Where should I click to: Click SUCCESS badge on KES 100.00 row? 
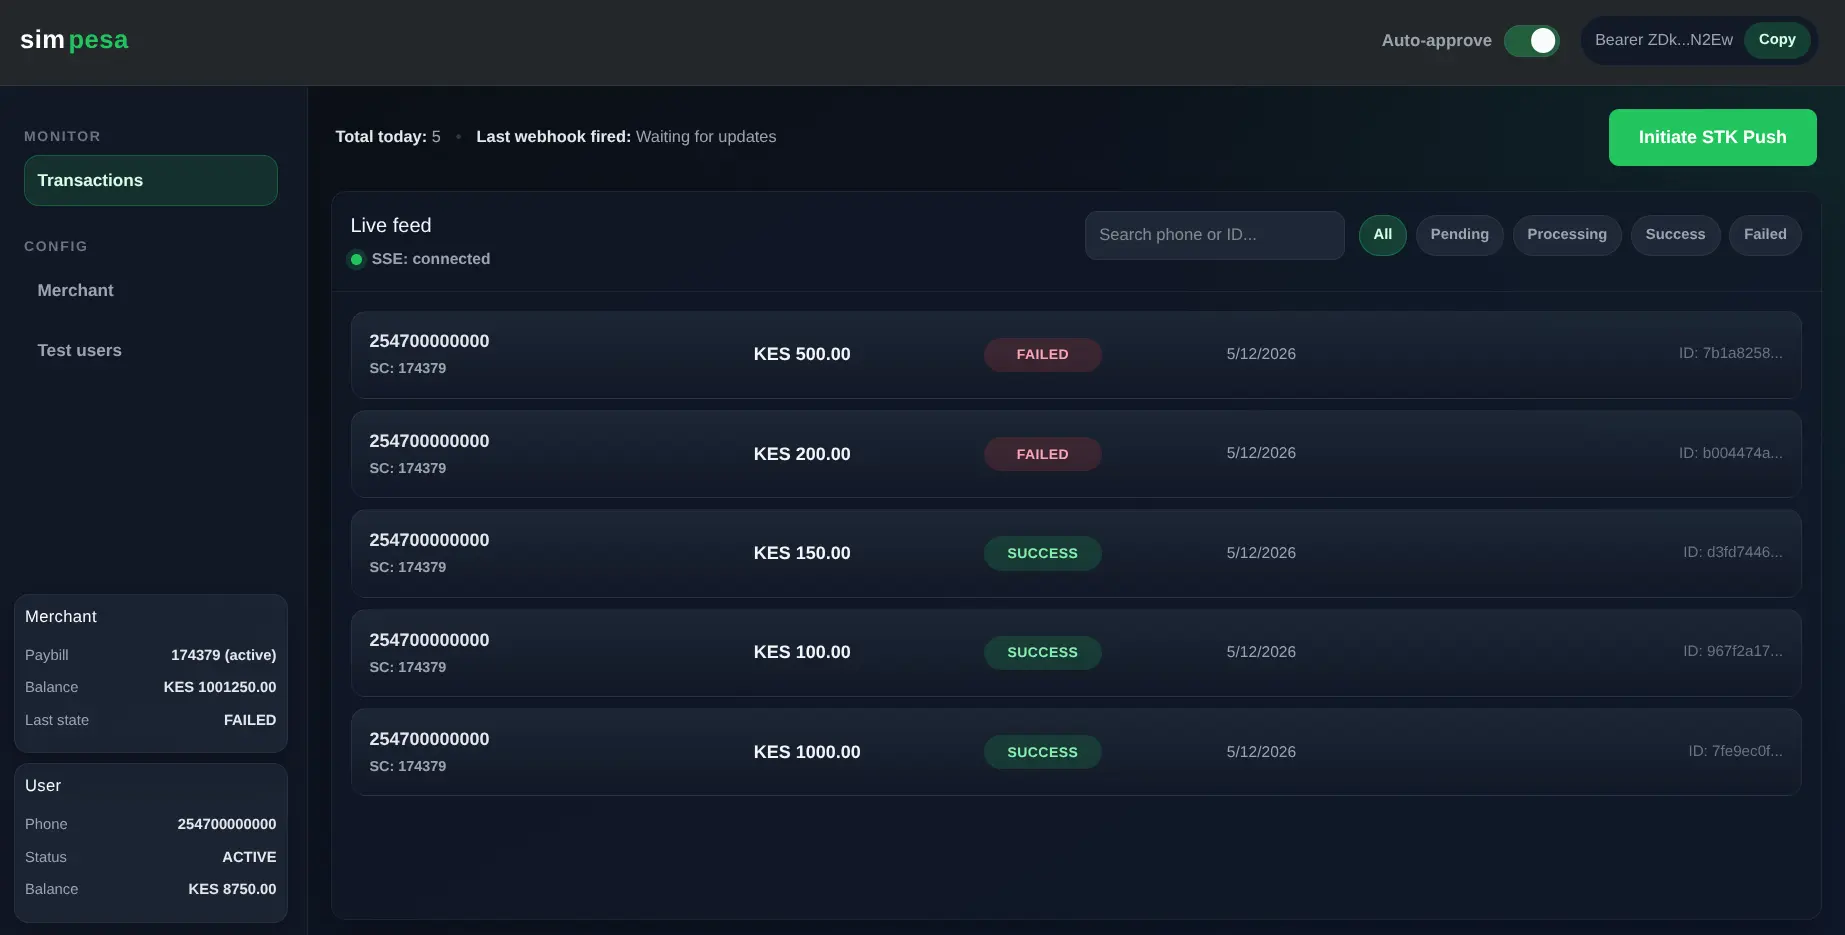tap(1042, 652)
